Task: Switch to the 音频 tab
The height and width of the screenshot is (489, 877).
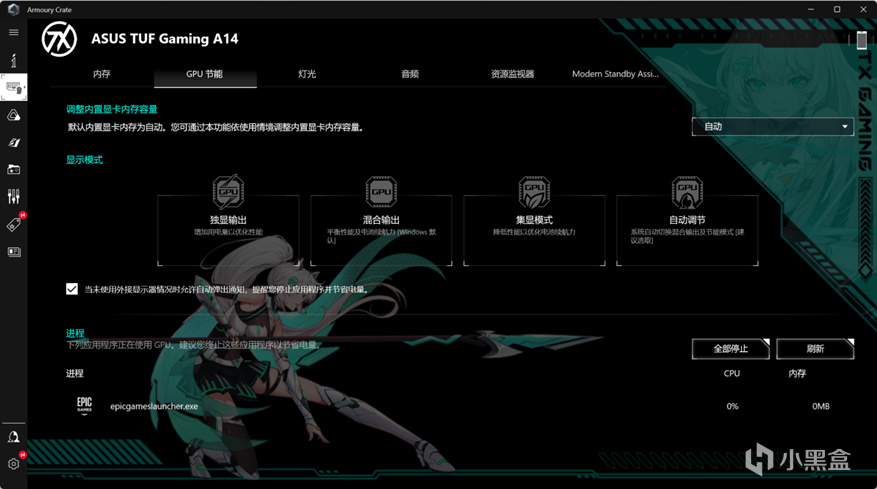Action: coord(410,74)
